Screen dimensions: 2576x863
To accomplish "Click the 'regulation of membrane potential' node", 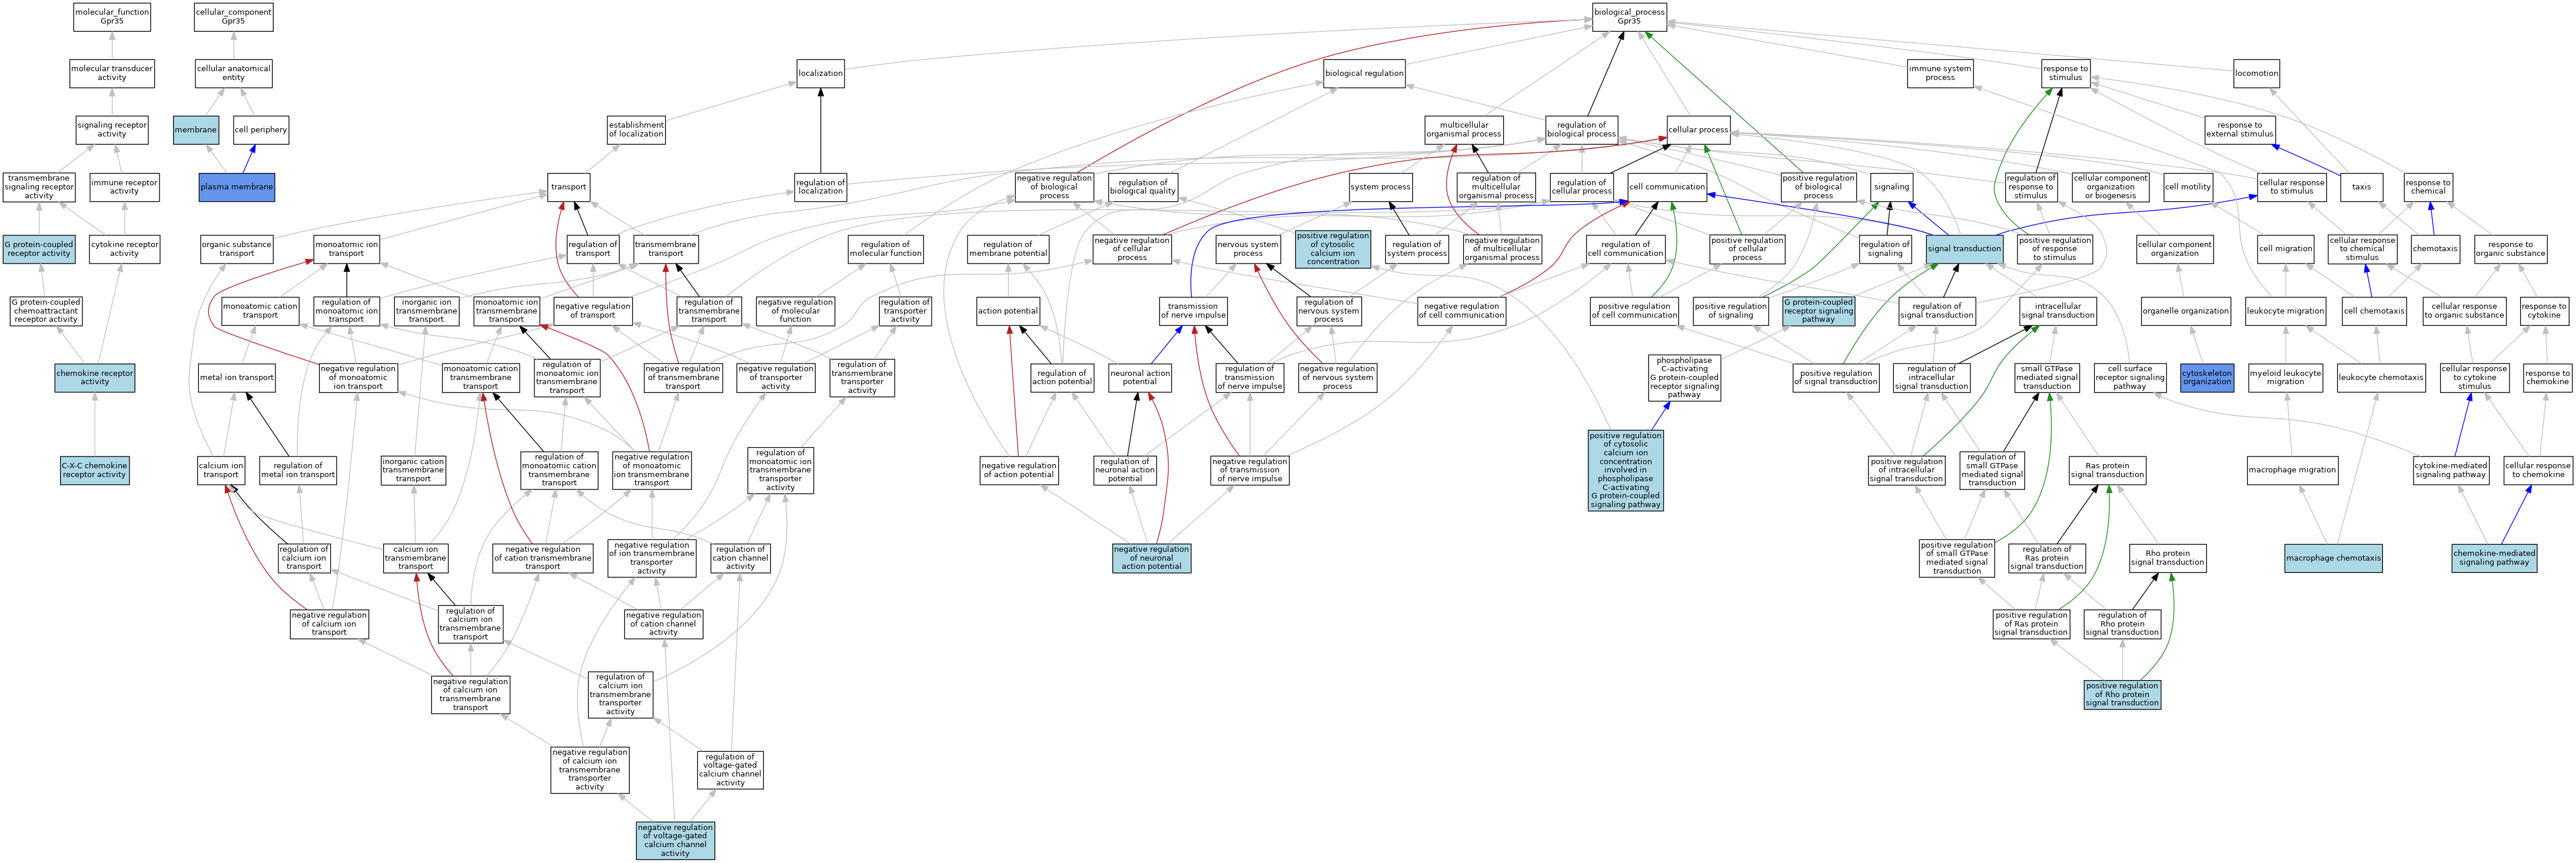I will click(1008, 249).
